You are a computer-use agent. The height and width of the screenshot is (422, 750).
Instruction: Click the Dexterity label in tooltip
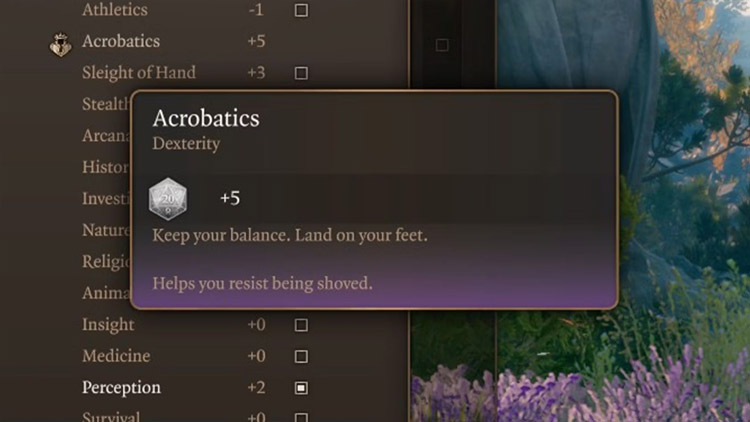(x=186, y=144)
